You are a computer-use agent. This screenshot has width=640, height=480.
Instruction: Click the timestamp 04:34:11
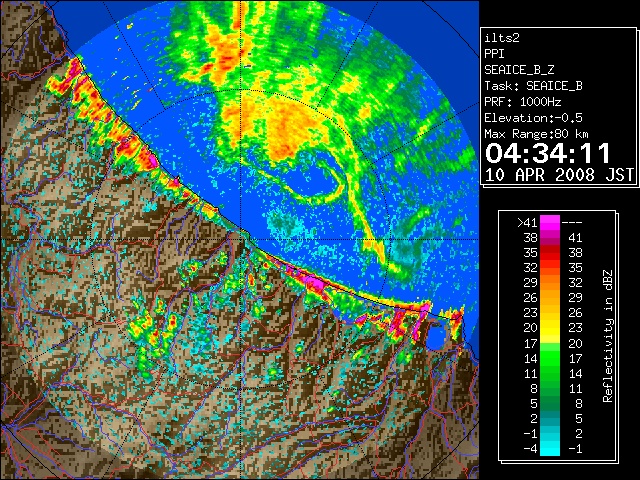[x=548, y=153]
